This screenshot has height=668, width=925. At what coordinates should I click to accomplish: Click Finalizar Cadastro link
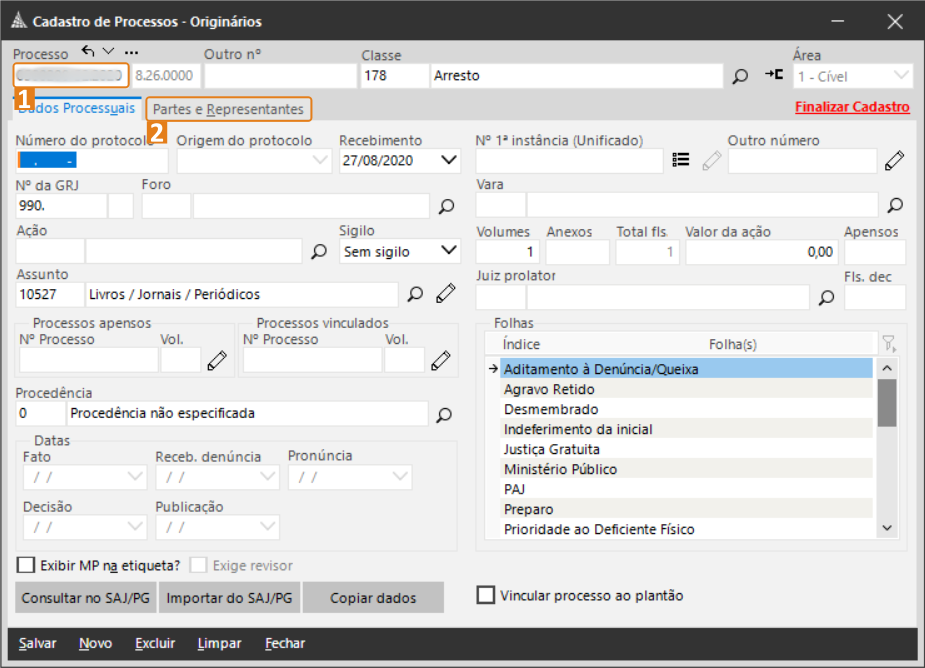852,107
